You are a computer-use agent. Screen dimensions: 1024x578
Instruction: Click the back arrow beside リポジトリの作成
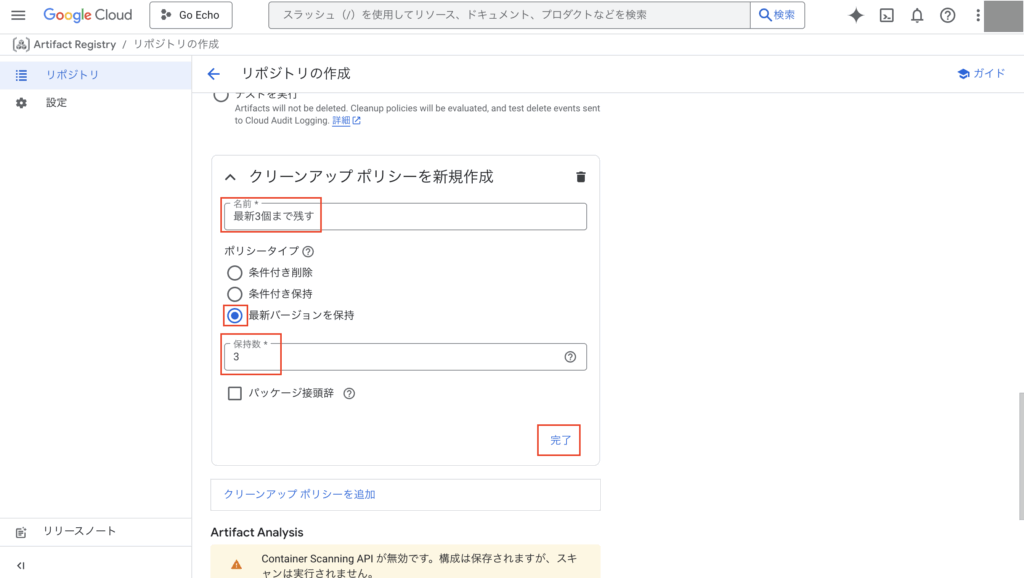pos(213,74)
